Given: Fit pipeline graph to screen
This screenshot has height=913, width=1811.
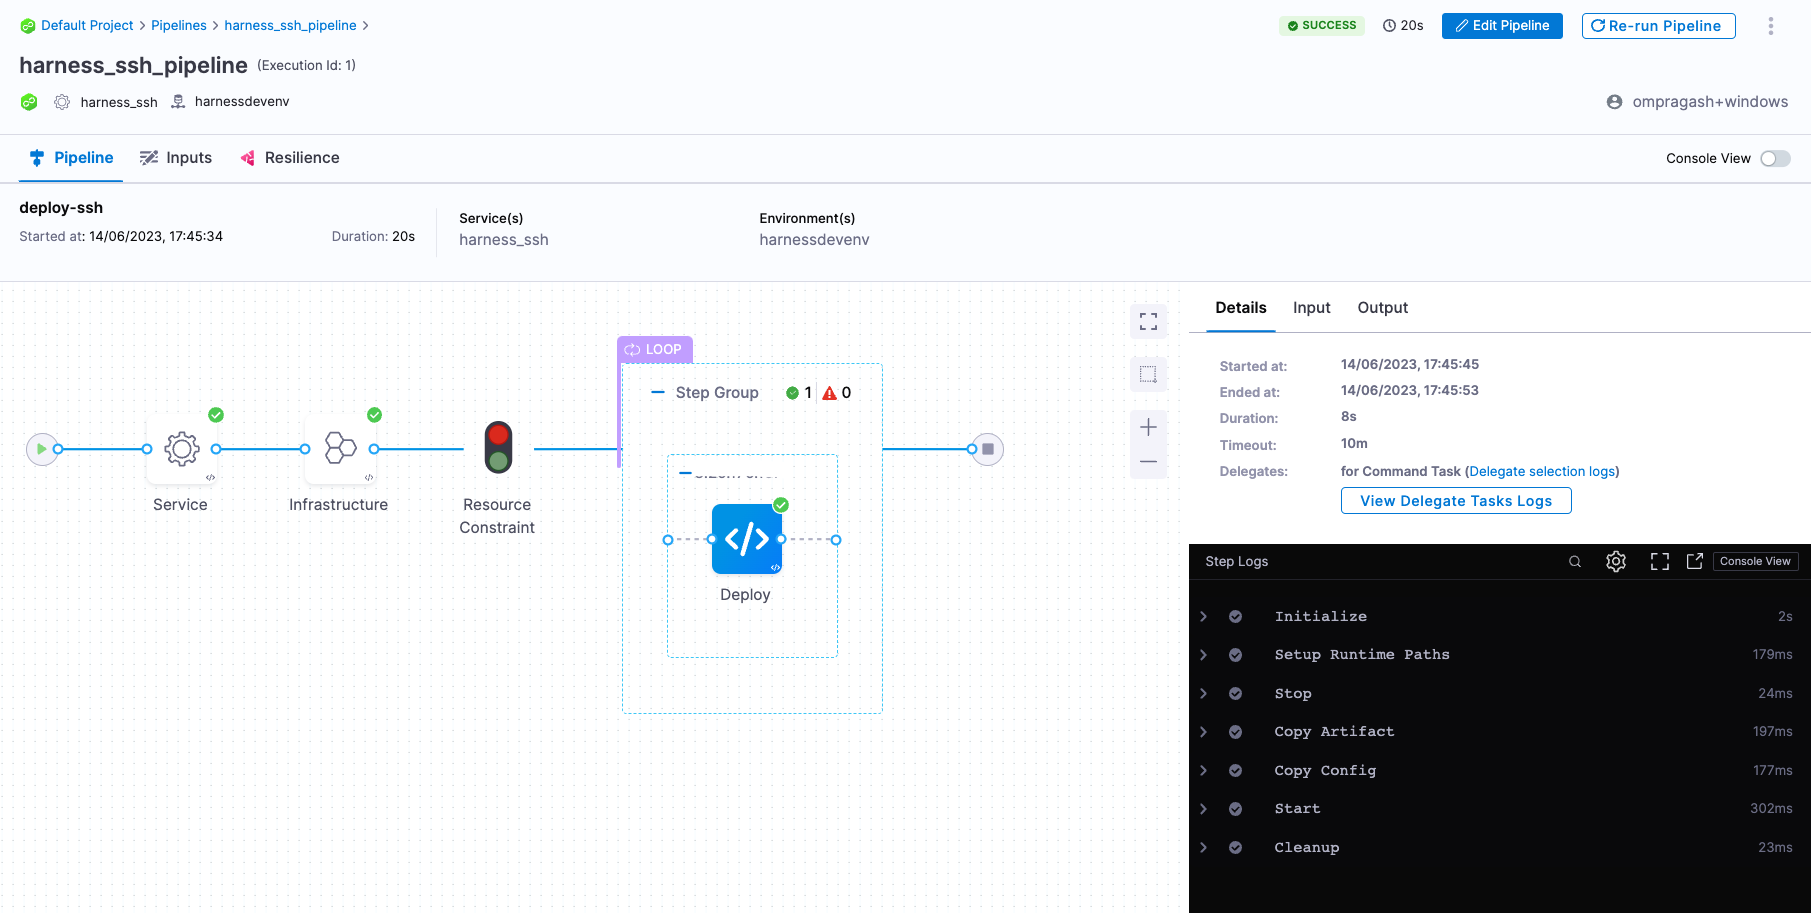Looking at the screenshot, I should click(x=1148, y=322).
